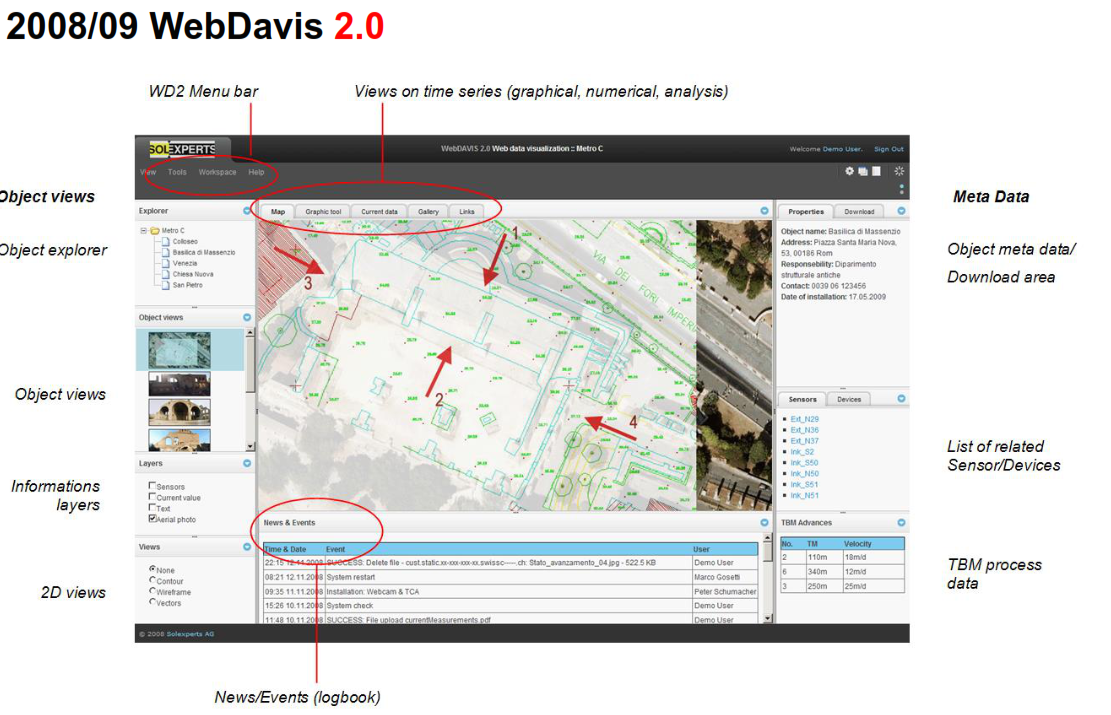
Task: Select the stone arches thumbnail in Object views
Action: click(x=179, y=412)
